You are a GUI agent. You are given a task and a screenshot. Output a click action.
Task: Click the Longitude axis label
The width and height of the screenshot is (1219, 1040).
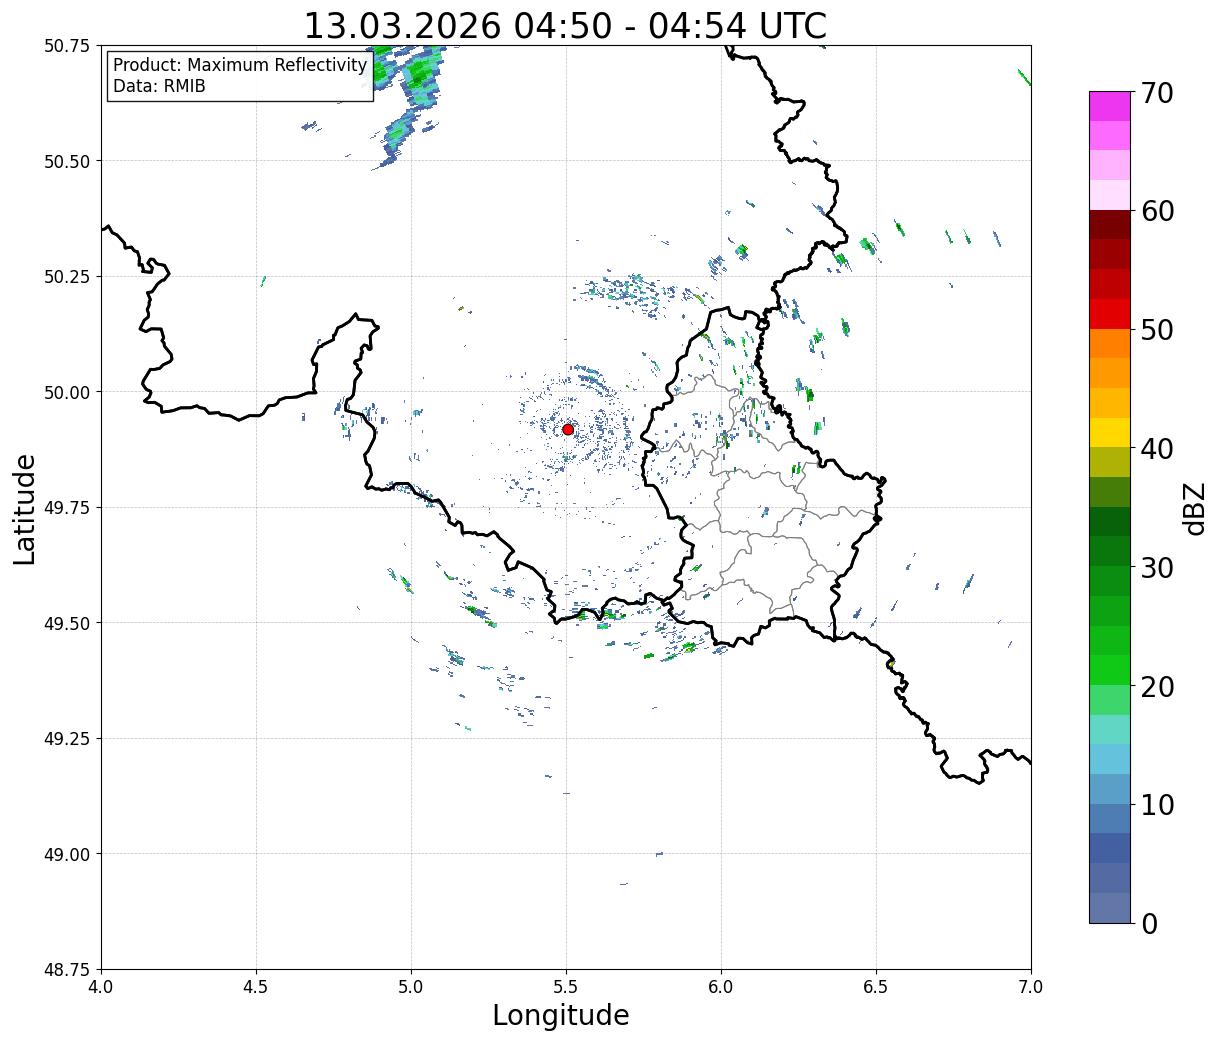(561, 1015)
